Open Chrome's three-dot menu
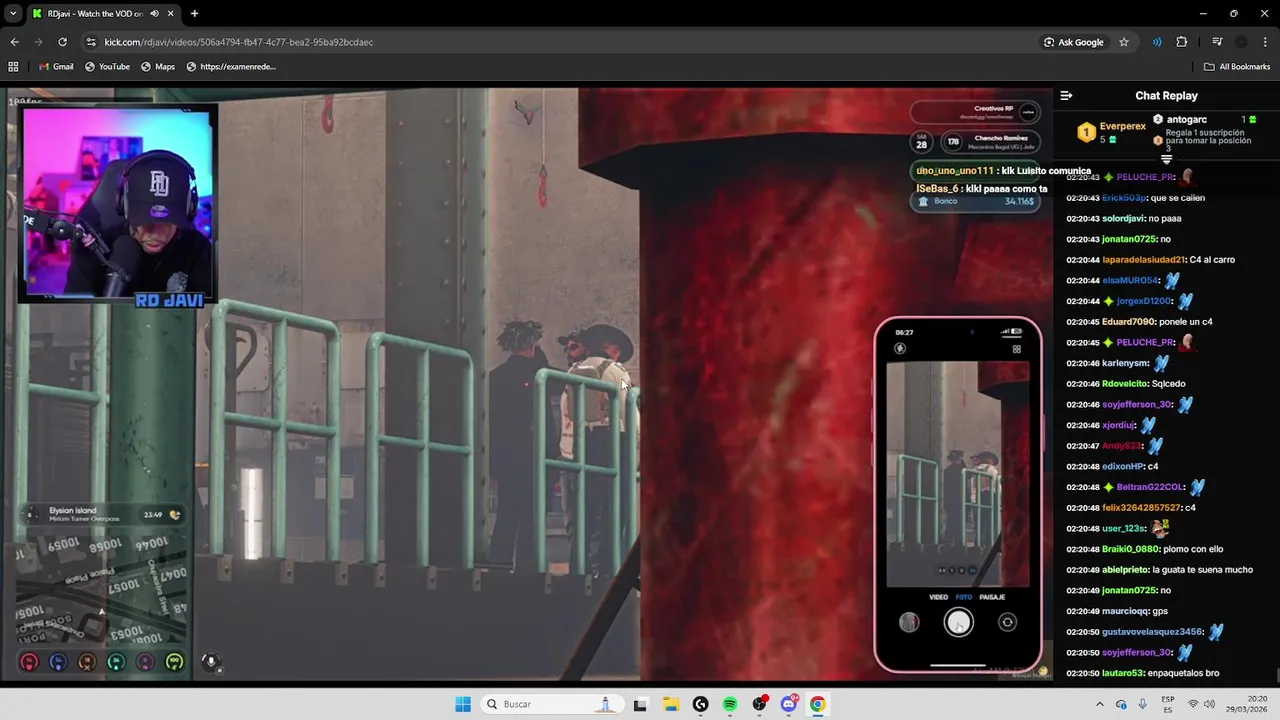1280x720 pixels. click(x=1265, y=42)
